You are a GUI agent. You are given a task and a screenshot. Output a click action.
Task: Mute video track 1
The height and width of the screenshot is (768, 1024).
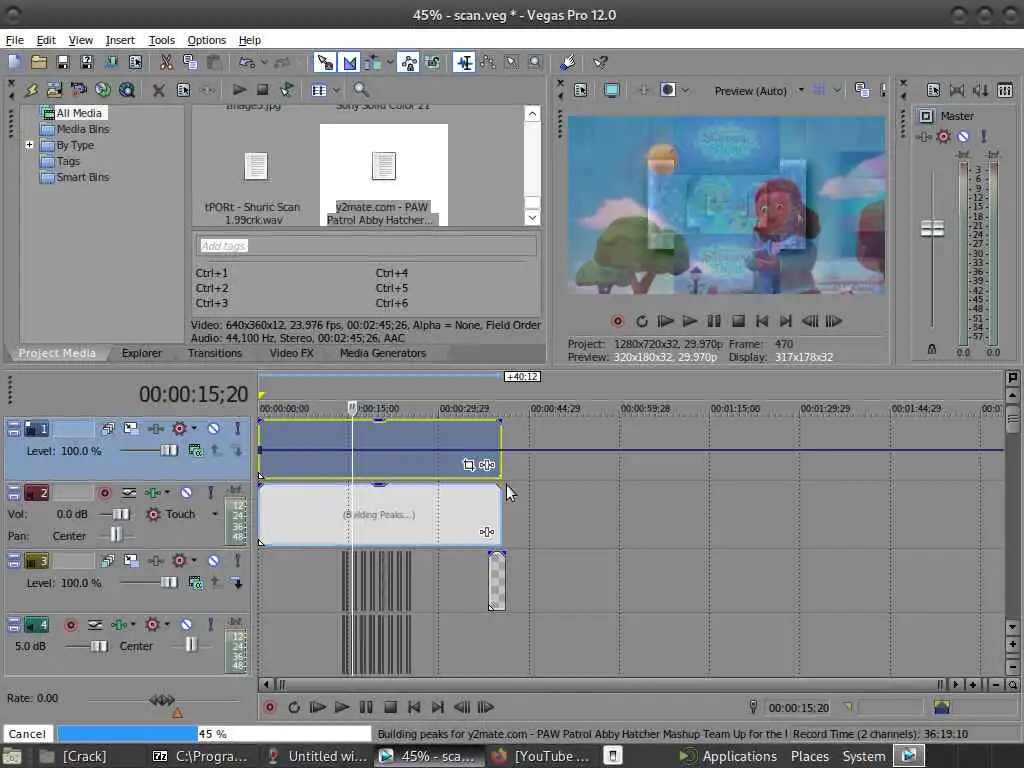pos(213,428)
